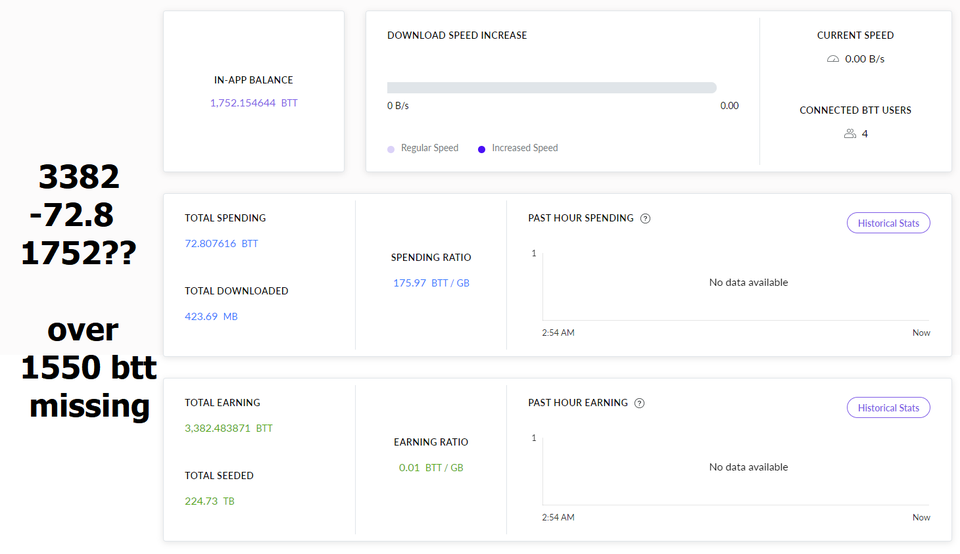
Task: Click the CURRENT SPEED heading
Action: click(x=855, y=36)
